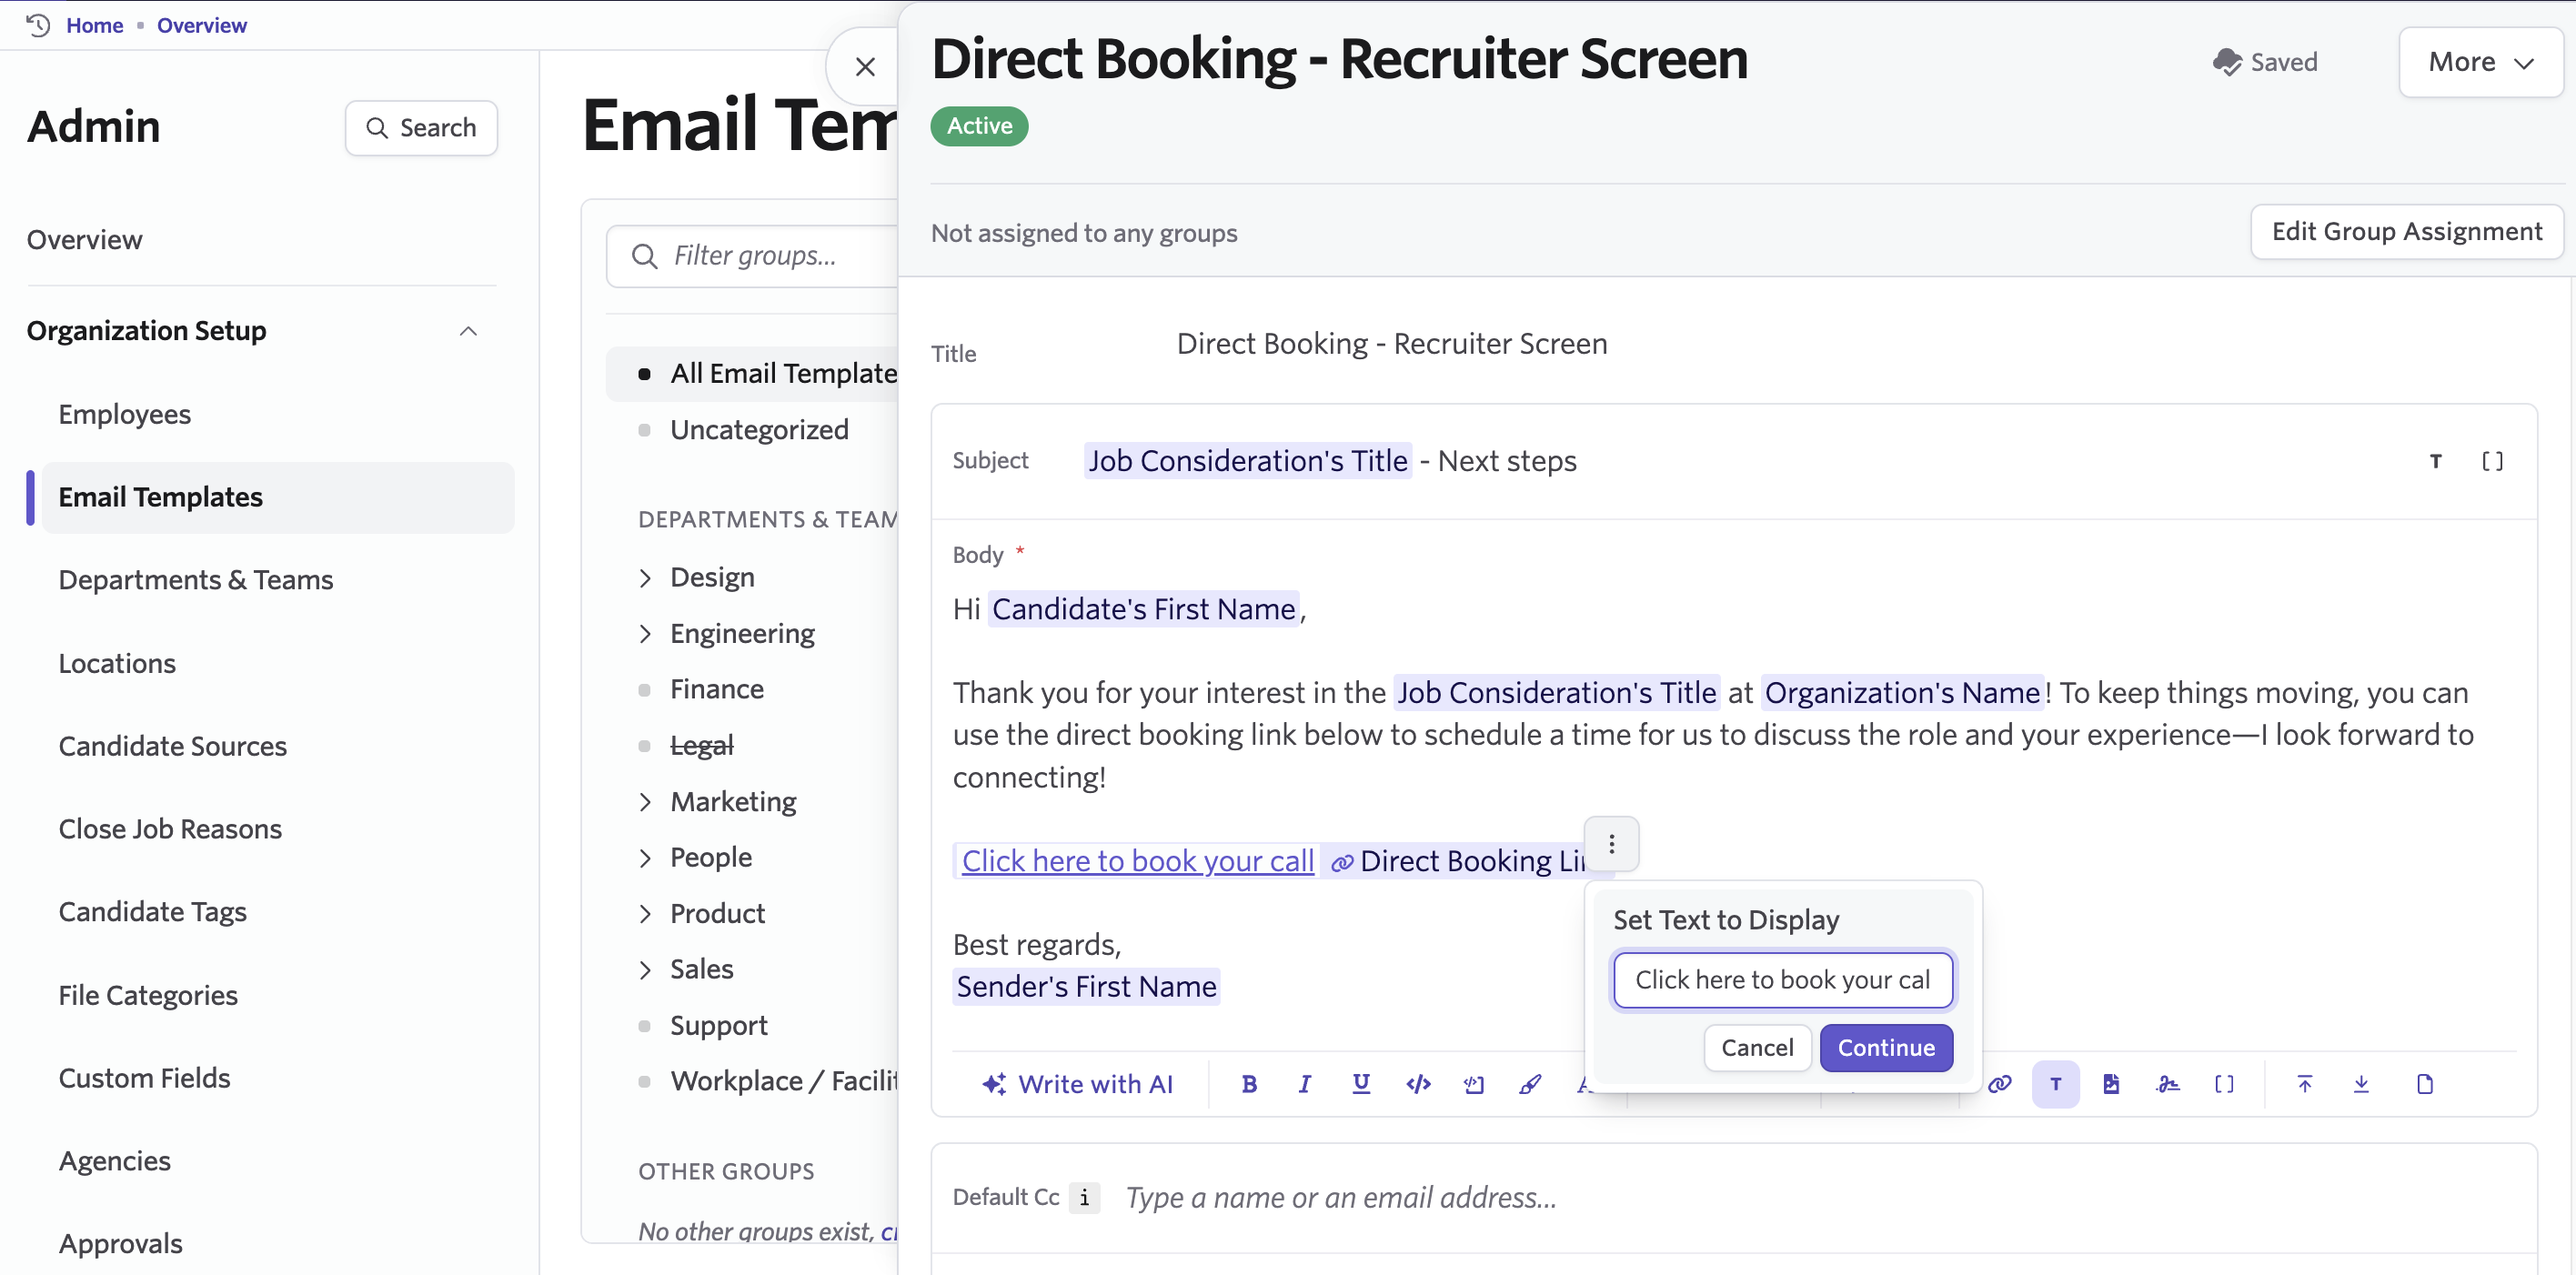Click Write with AI button
This screenshot has width=2576, height=1275.
pos(1077,1084)
